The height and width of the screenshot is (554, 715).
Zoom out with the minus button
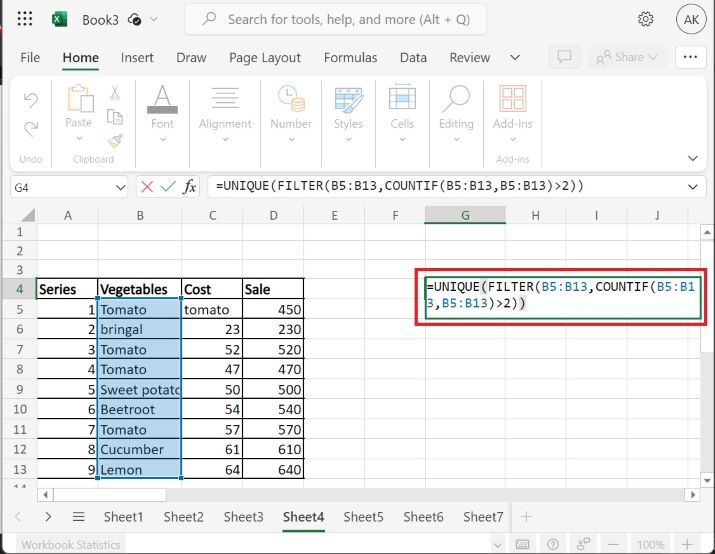click(x=613, y=544)
